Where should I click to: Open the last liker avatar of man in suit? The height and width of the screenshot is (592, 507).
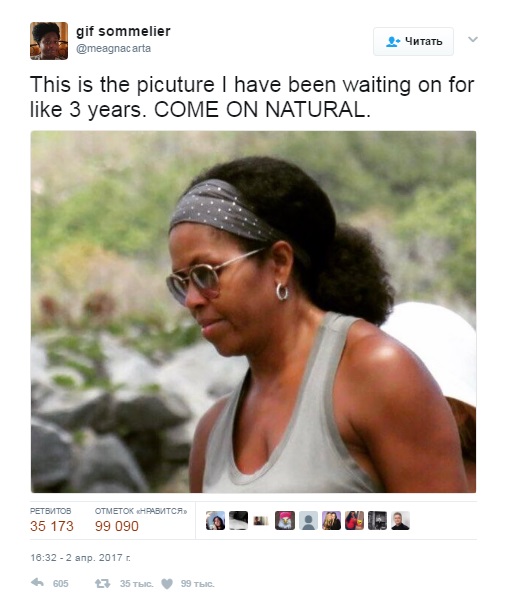coord(400,520)
